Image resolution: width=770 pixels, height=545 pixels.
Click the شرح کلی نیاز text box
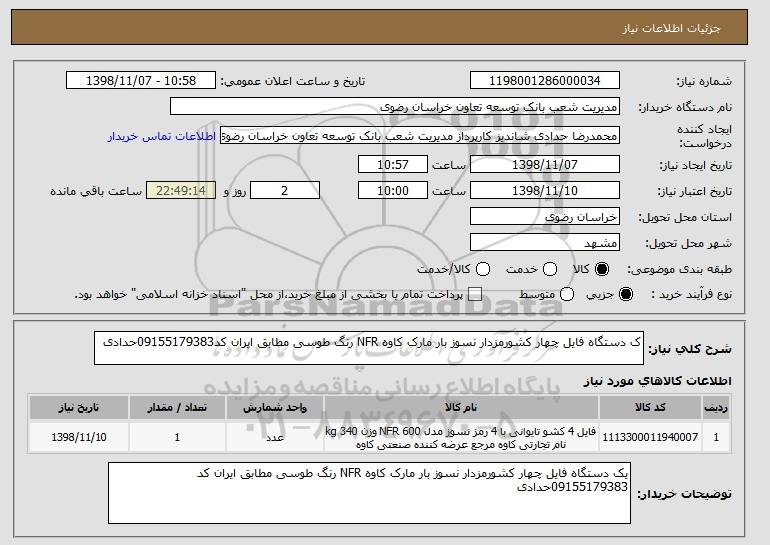point(369,348)
